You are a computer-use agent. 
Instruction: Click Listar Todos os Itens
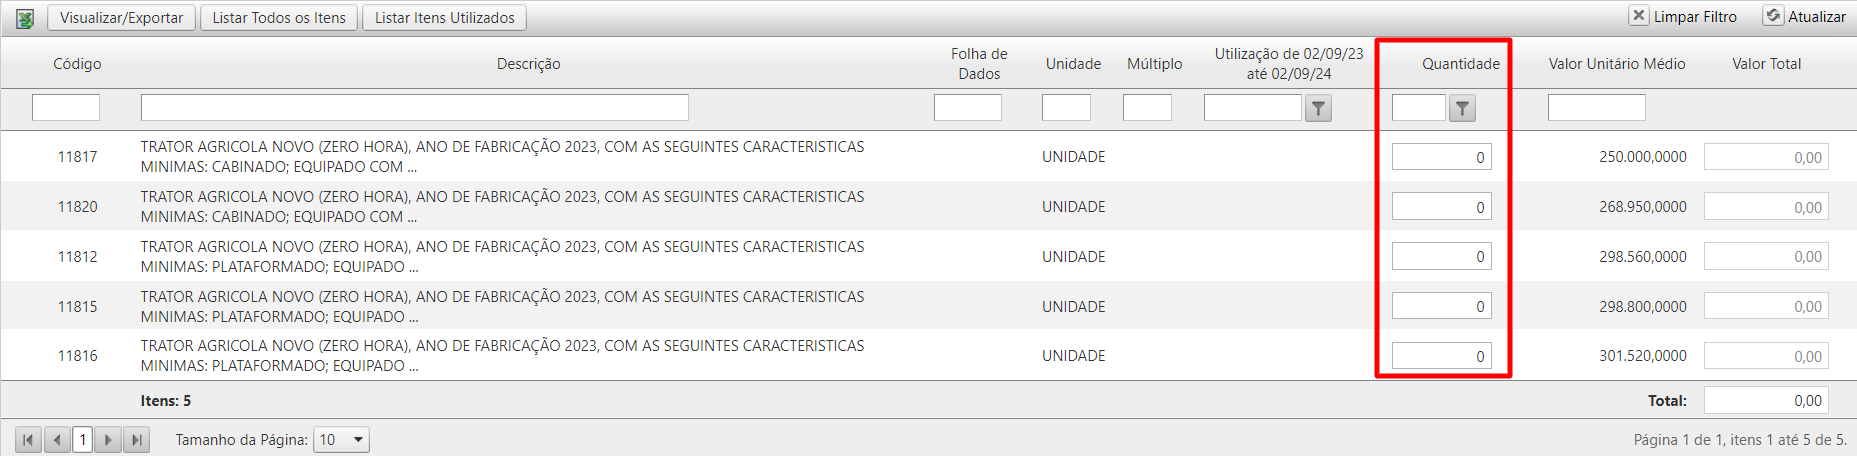point(279,18)
